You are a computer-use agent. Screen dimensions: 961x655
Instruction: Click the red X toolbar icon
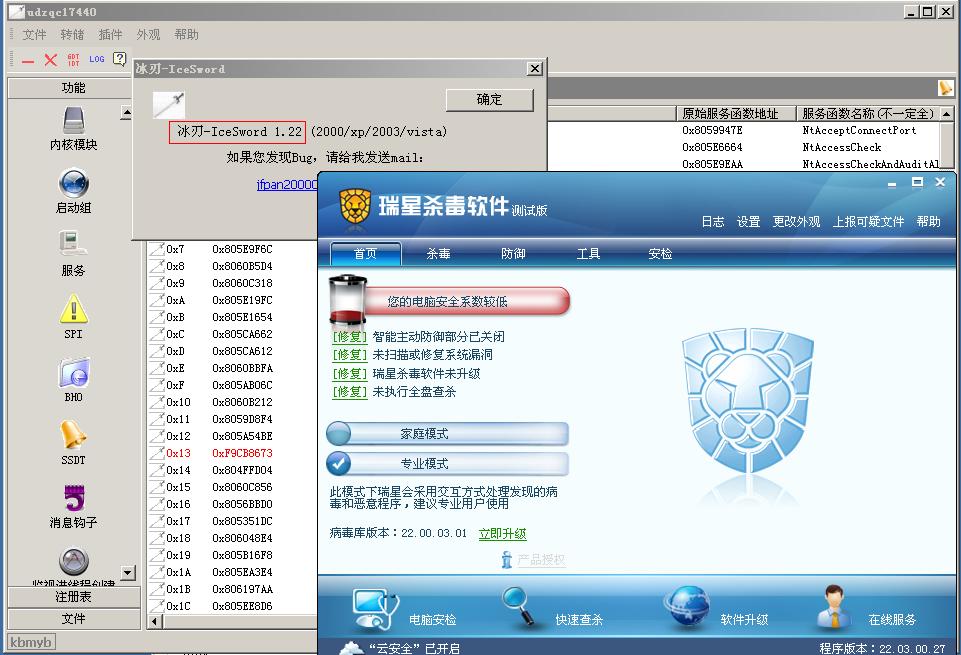click(x=51, y=59)
